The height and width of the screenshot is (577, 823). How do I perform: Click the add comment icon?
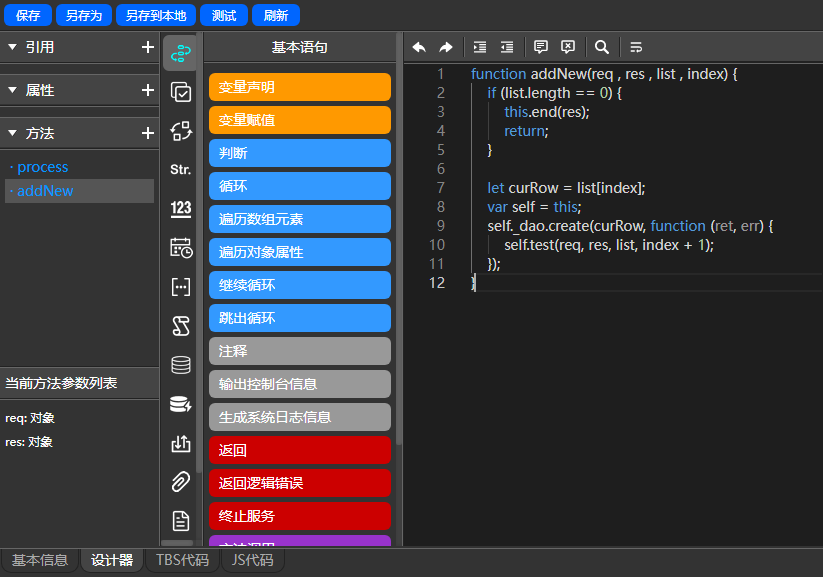pos(541,47)
